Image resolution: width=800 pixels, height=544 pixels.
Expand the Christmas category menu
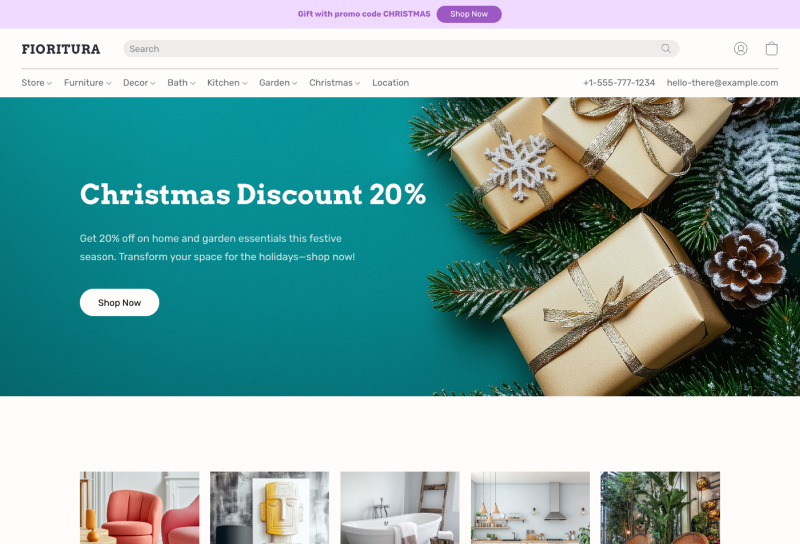(335, 83)
